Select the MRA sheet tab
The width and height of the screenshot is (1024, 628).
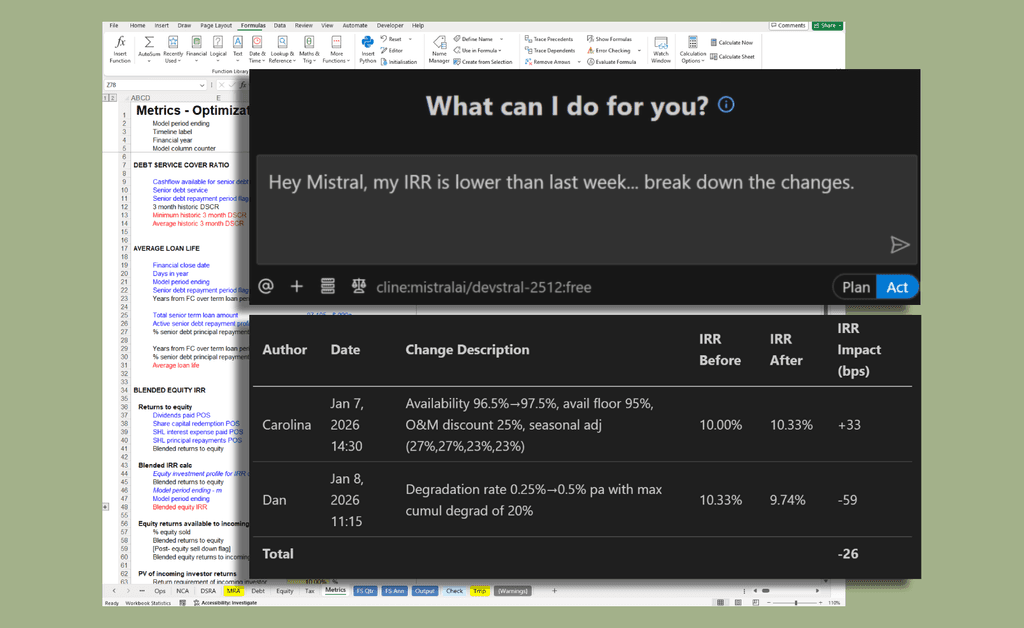click(x=233, y=591)
